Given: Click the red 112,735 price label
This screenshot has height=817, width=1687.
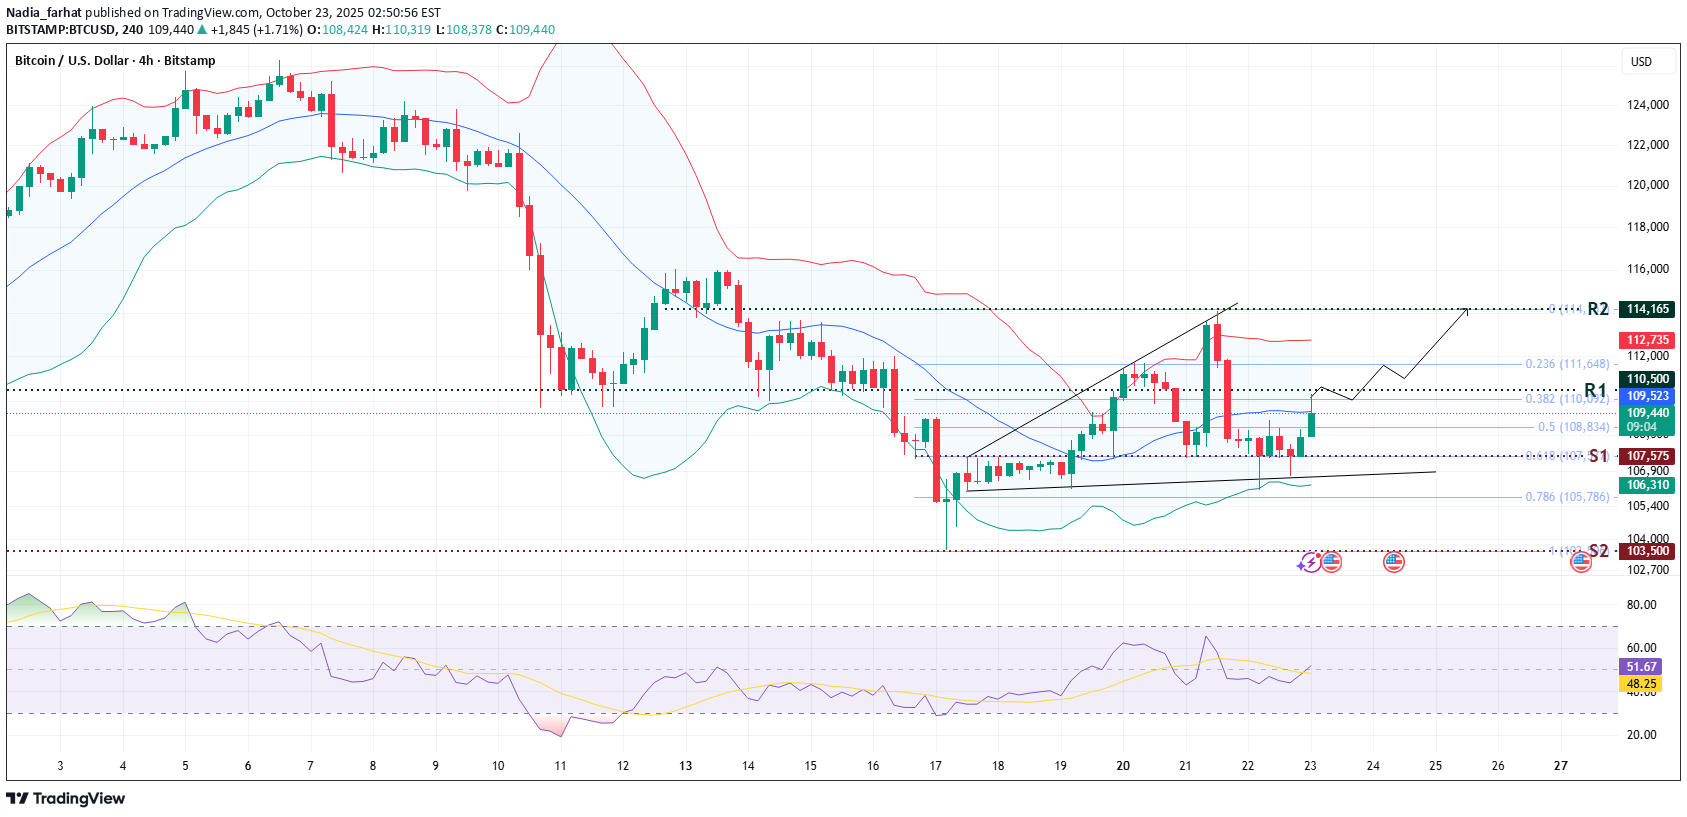Looking at the screenshot, I should point(1647,340).
